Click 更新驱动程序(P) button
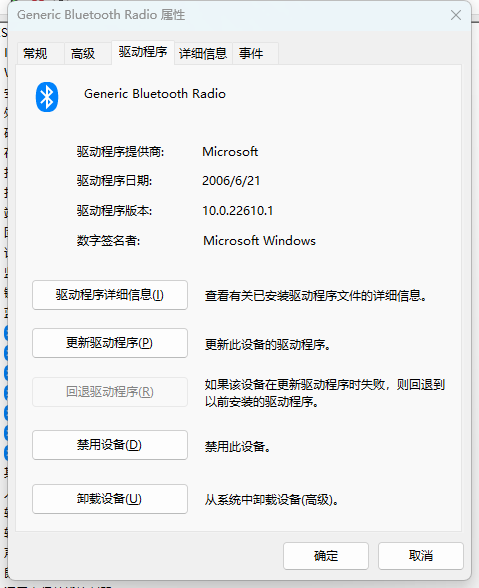Screen dimensions: 479x588 pos(110,343)
